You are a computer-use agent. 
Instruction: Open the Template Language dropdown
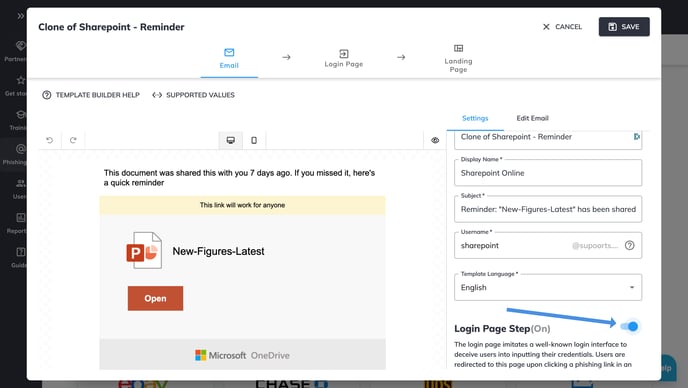(548, 287)
